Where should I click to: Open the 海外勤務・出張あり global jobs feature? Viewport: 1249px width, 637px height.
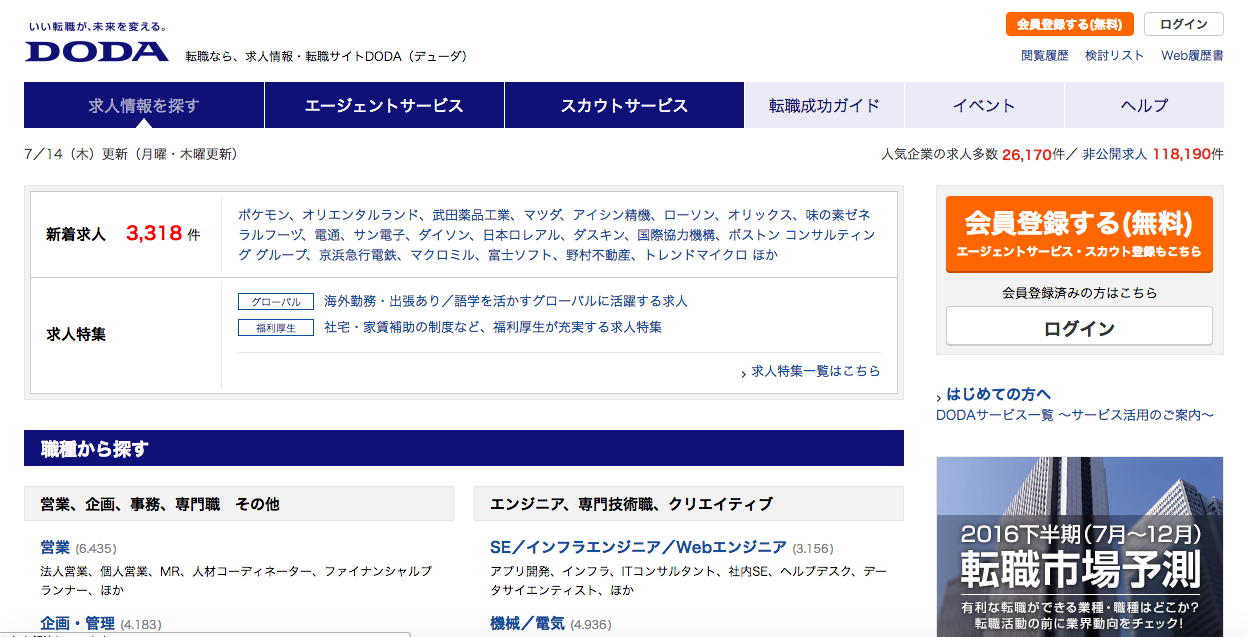pos(506,301)
